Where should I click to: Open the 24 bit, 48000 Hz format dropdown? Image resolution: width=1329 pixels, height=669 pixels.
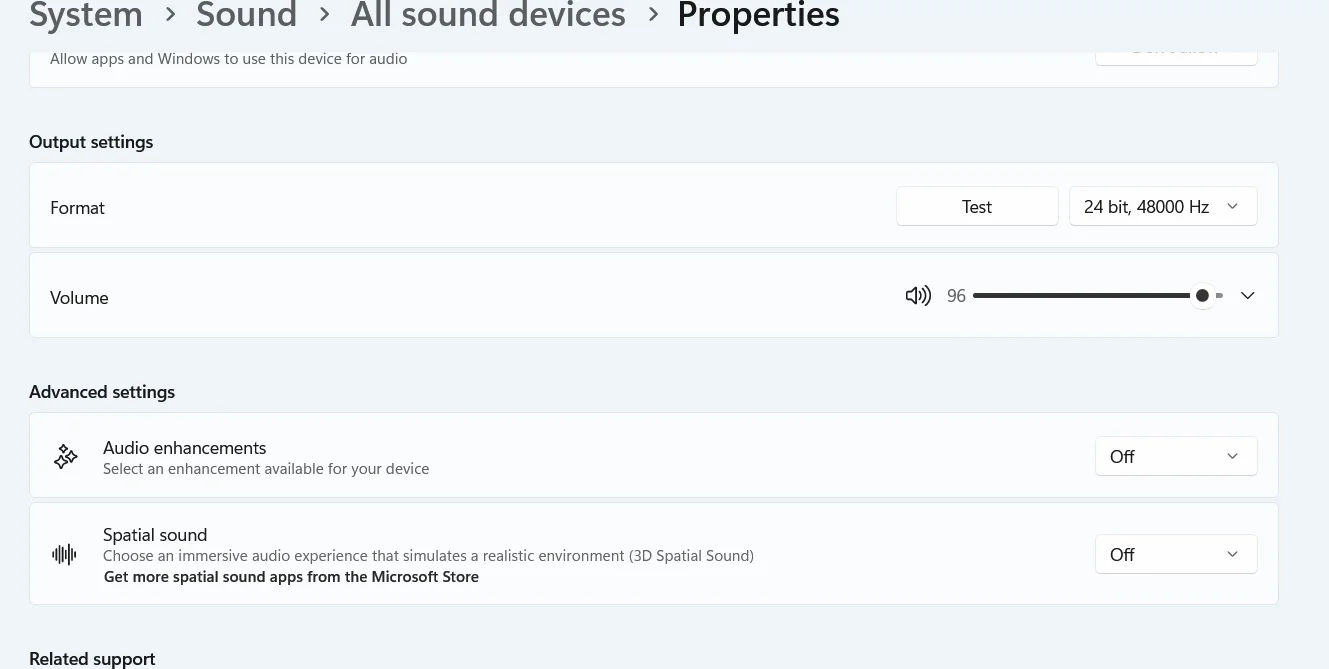click(1162, 207)
